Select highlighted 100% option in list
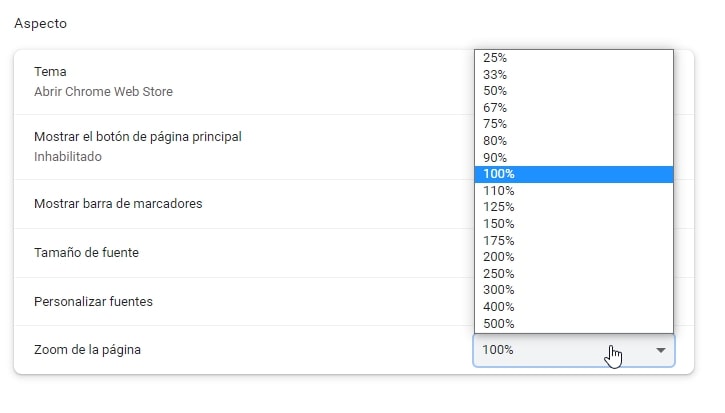The width and height of the screenshot is (725, 413). tap(574, 174)
